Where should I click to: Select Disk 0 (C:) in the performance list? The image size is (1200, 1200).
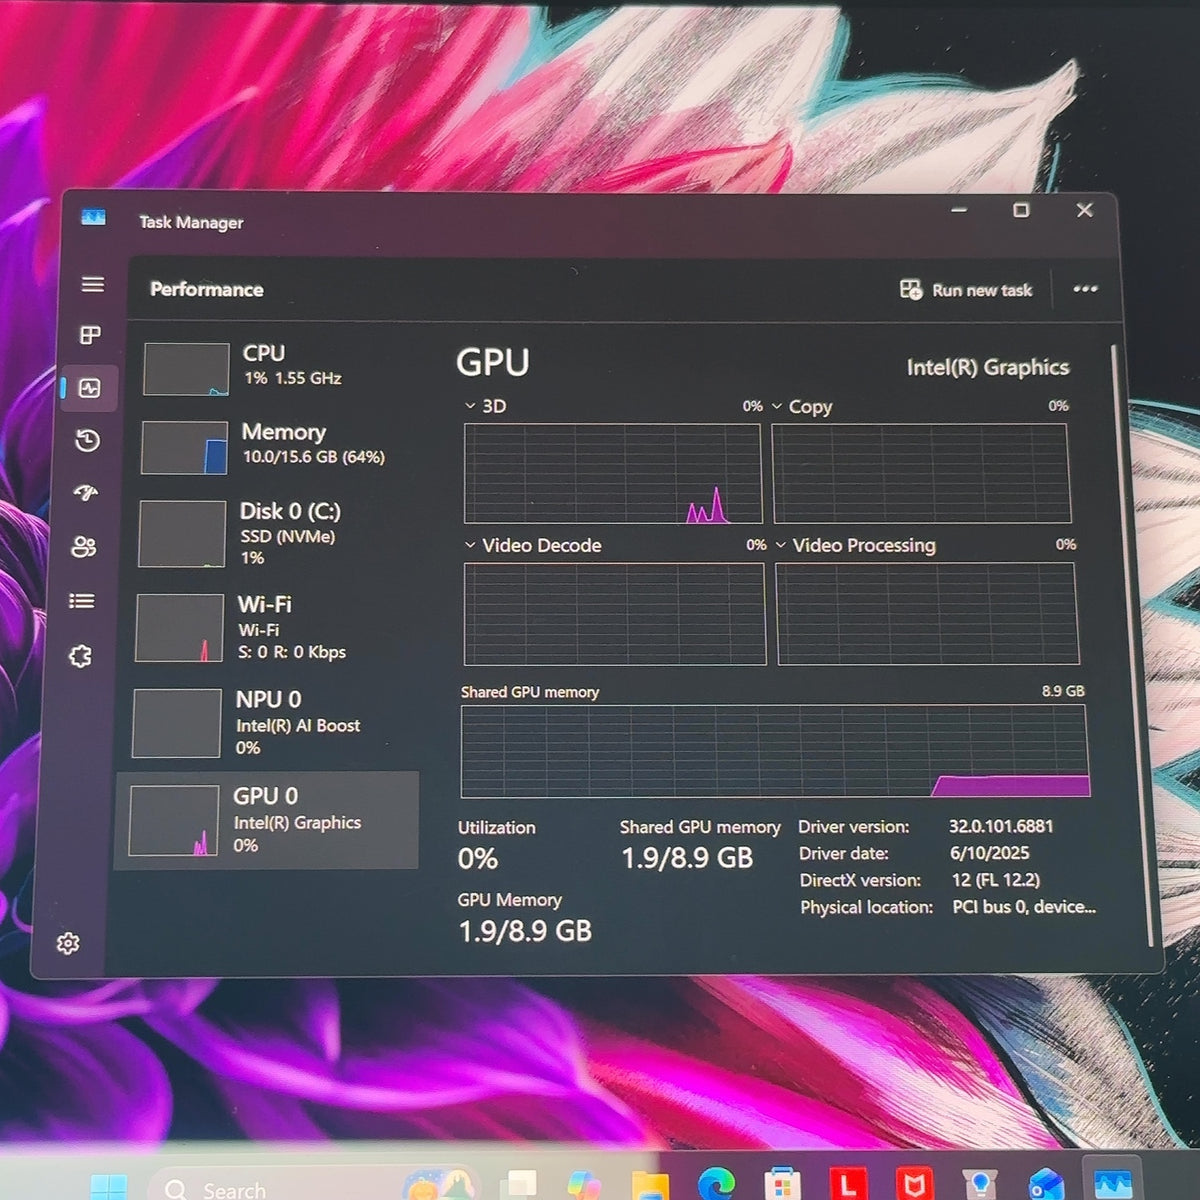click(276, 533)
